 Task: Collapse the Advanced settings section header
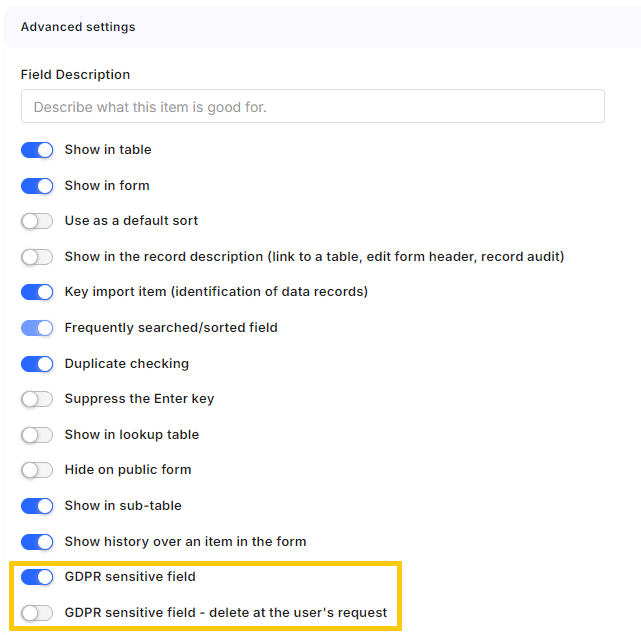(323, 27)
